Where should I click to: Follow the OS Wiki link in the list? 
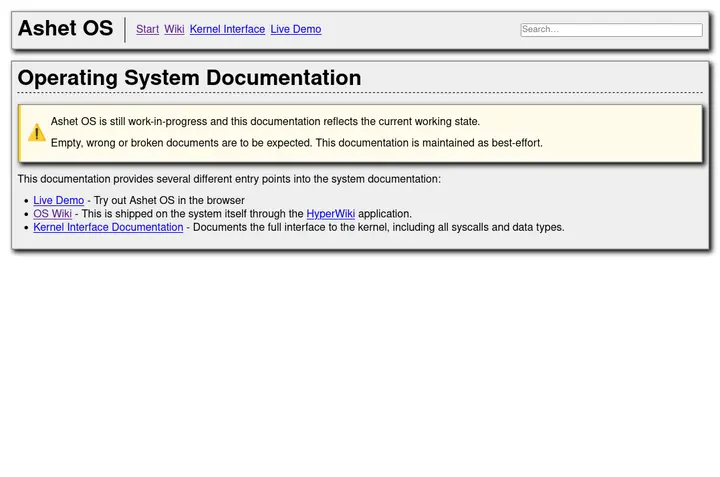pos(52,214)
